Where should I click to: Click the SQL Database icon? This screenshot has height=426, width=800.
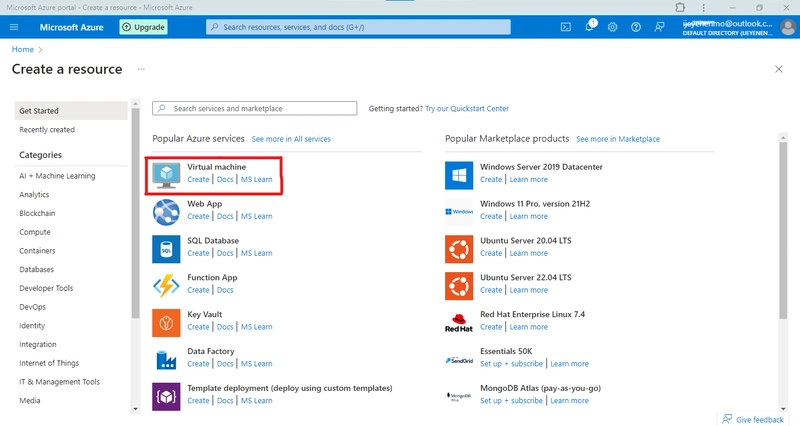166,249
